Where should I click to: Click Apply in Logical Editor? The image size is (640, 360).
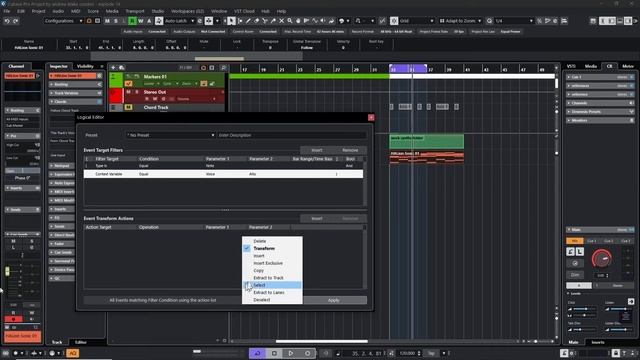[333, 300]
